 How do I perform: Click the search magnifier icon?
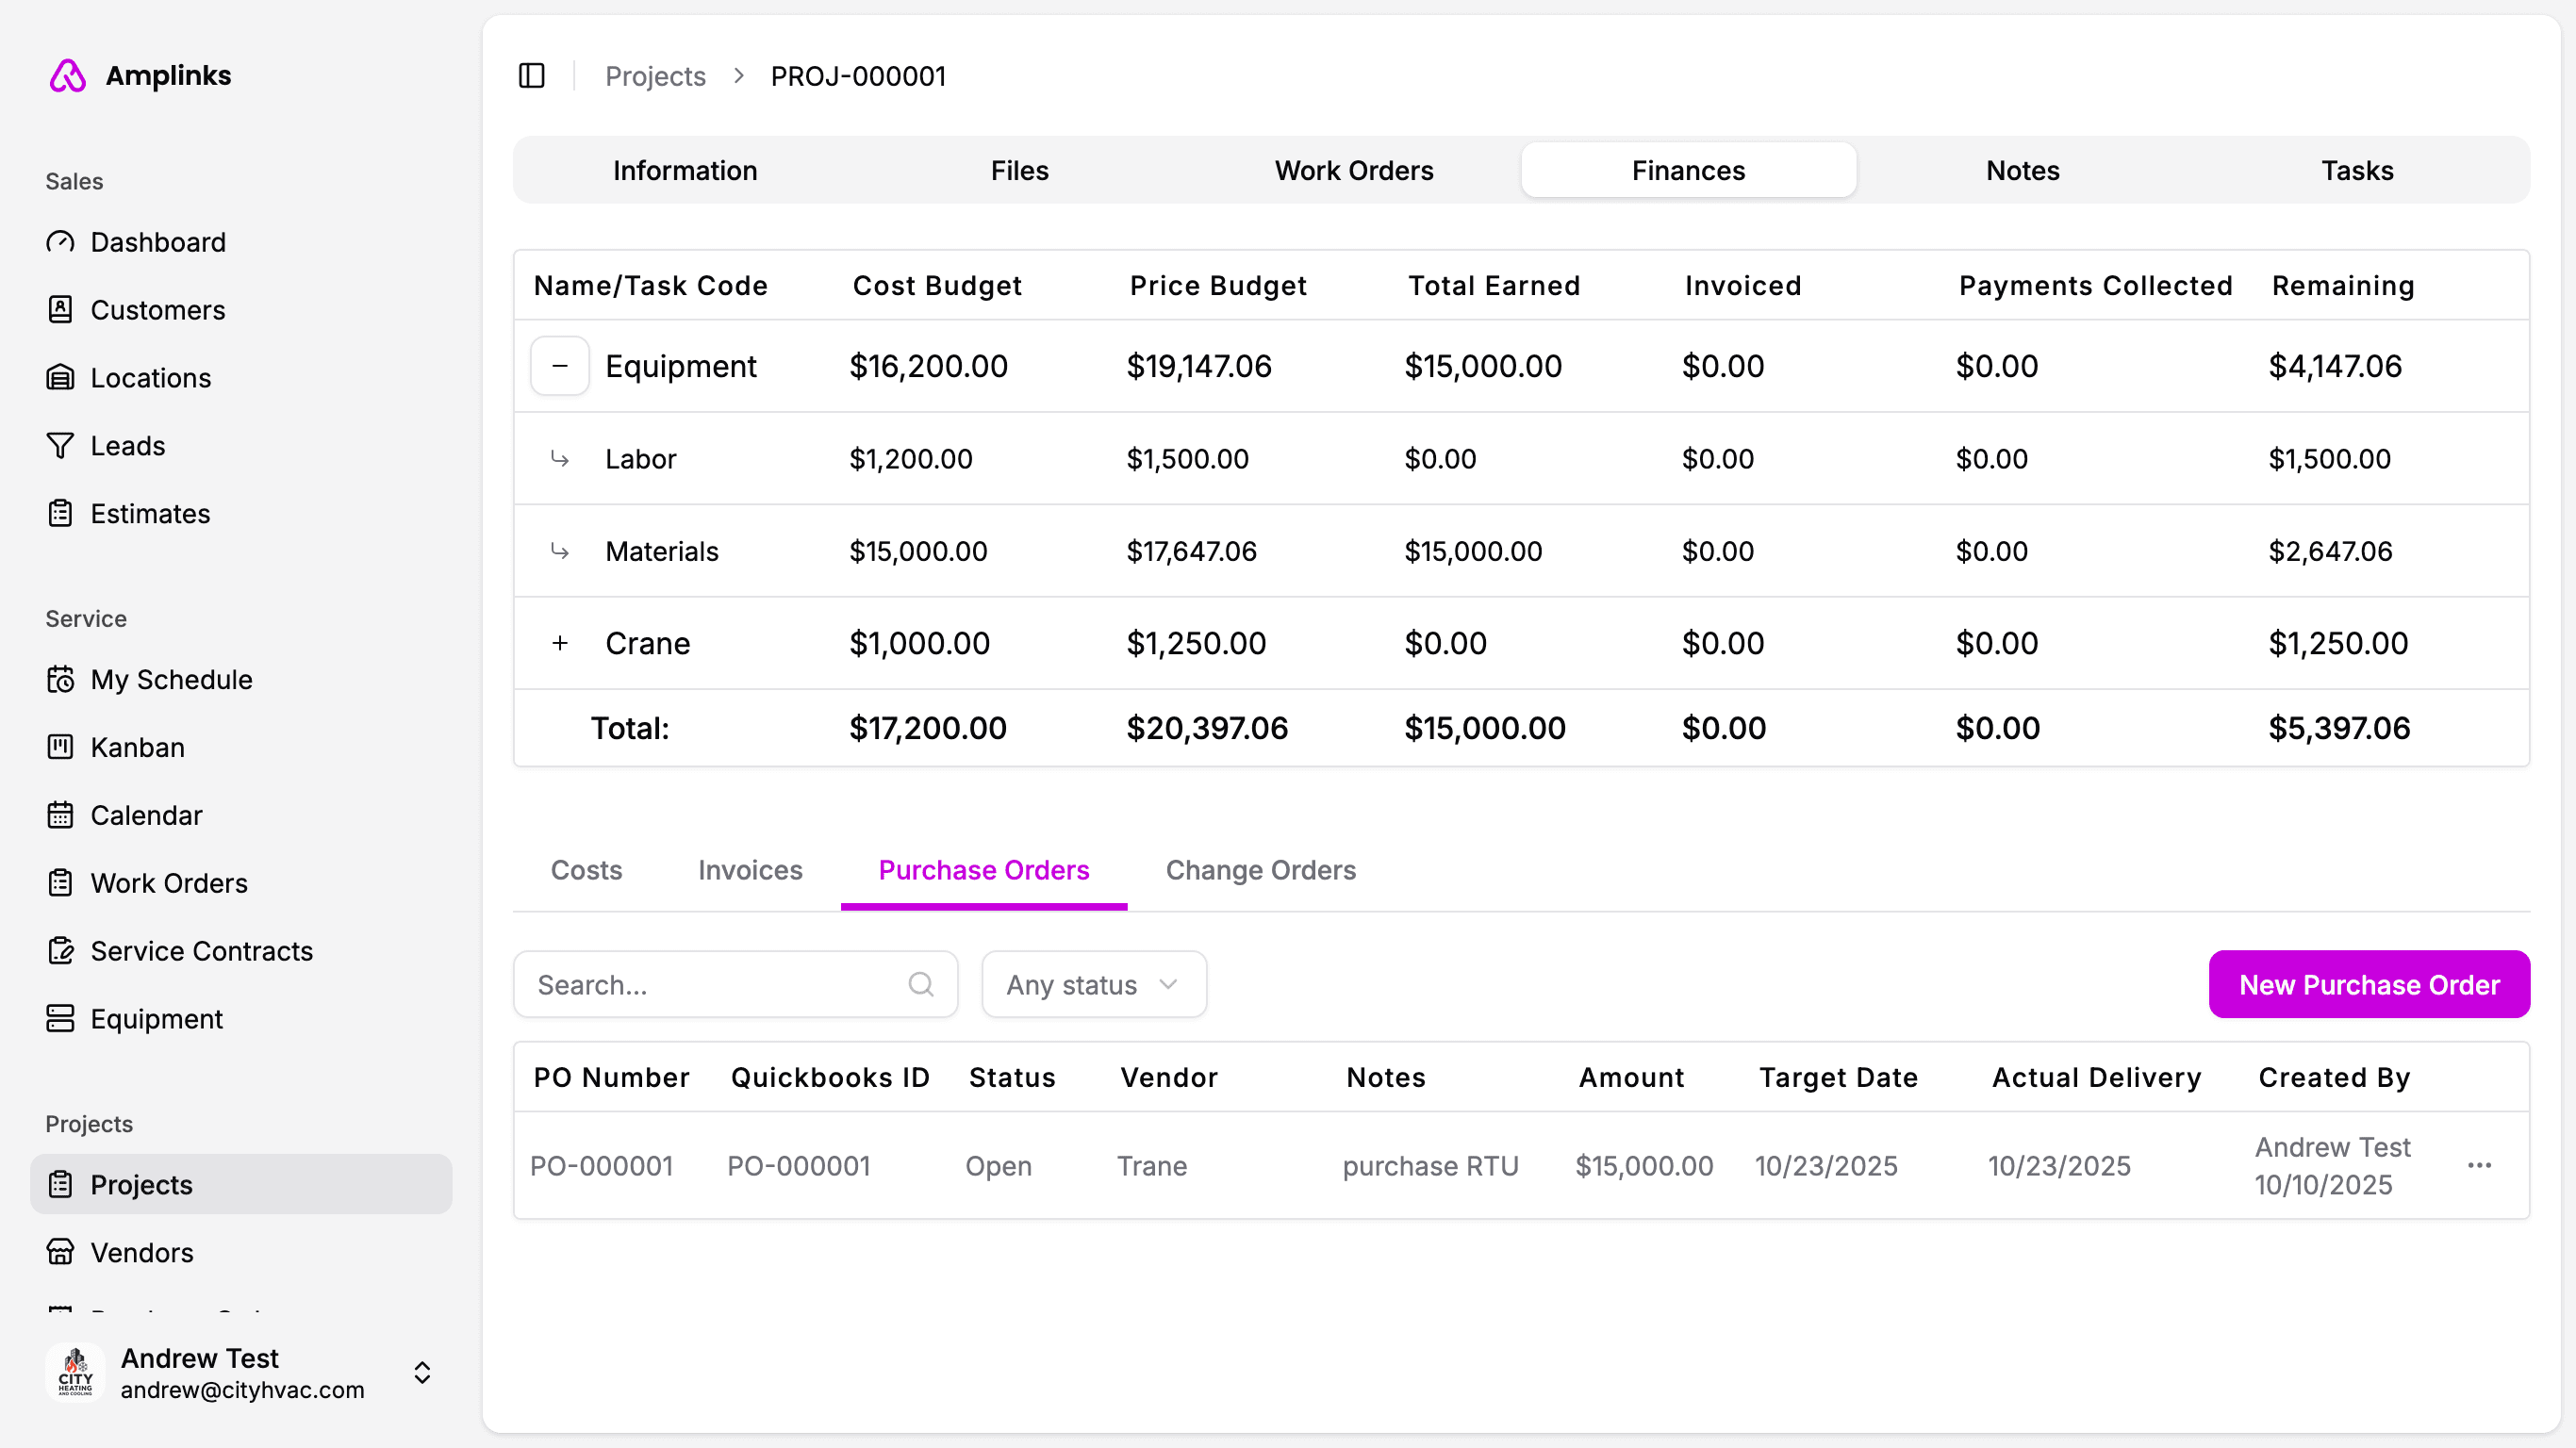point(921,985)
